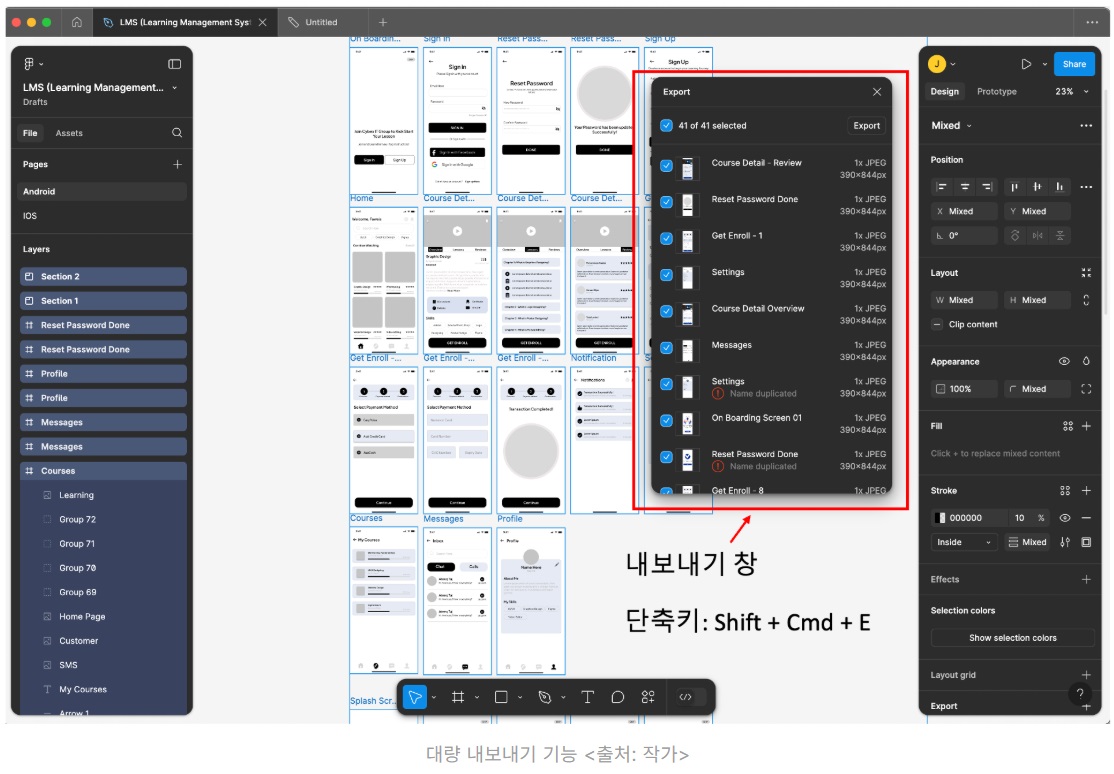Uncheck the 41 of 41 selected checkbox
The height and width of the screenshot is (774, 1114).
(666, 126)
